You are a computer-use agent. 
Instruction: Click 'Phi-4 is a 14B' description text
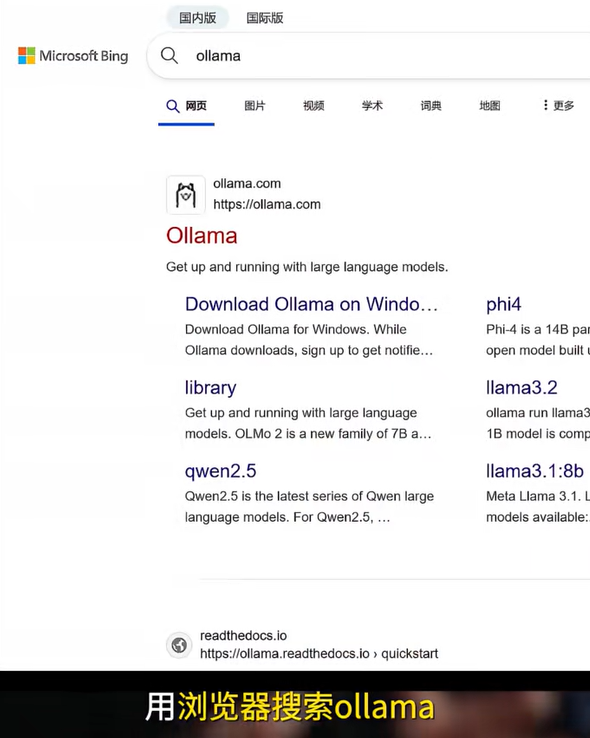[538, 329]
